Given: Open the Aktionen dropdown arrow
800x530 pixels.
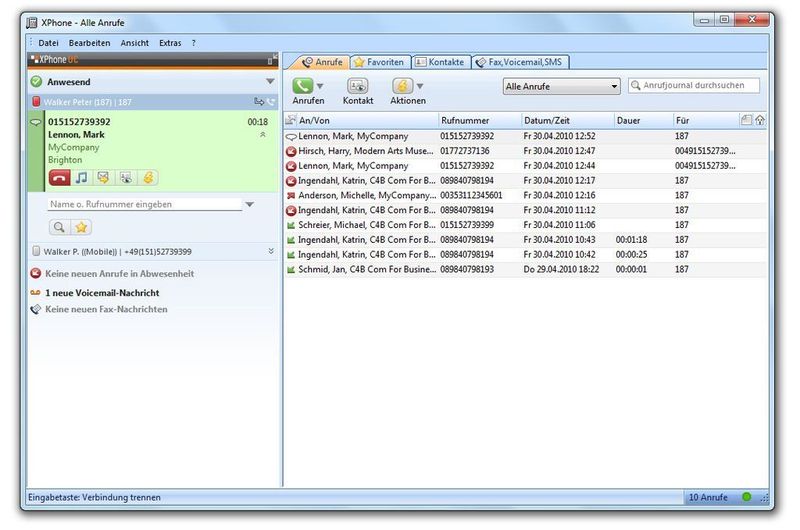Looking at the screenshot, I should pyautogui.click(x=419, y=86).
